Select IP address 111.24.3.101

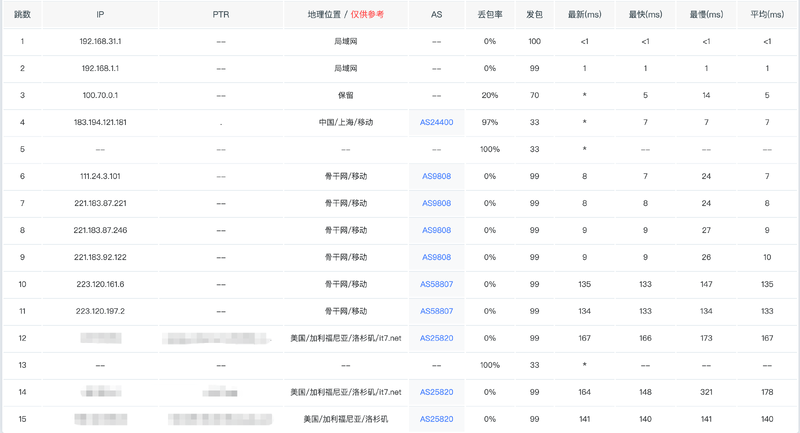tap(101, 176)
